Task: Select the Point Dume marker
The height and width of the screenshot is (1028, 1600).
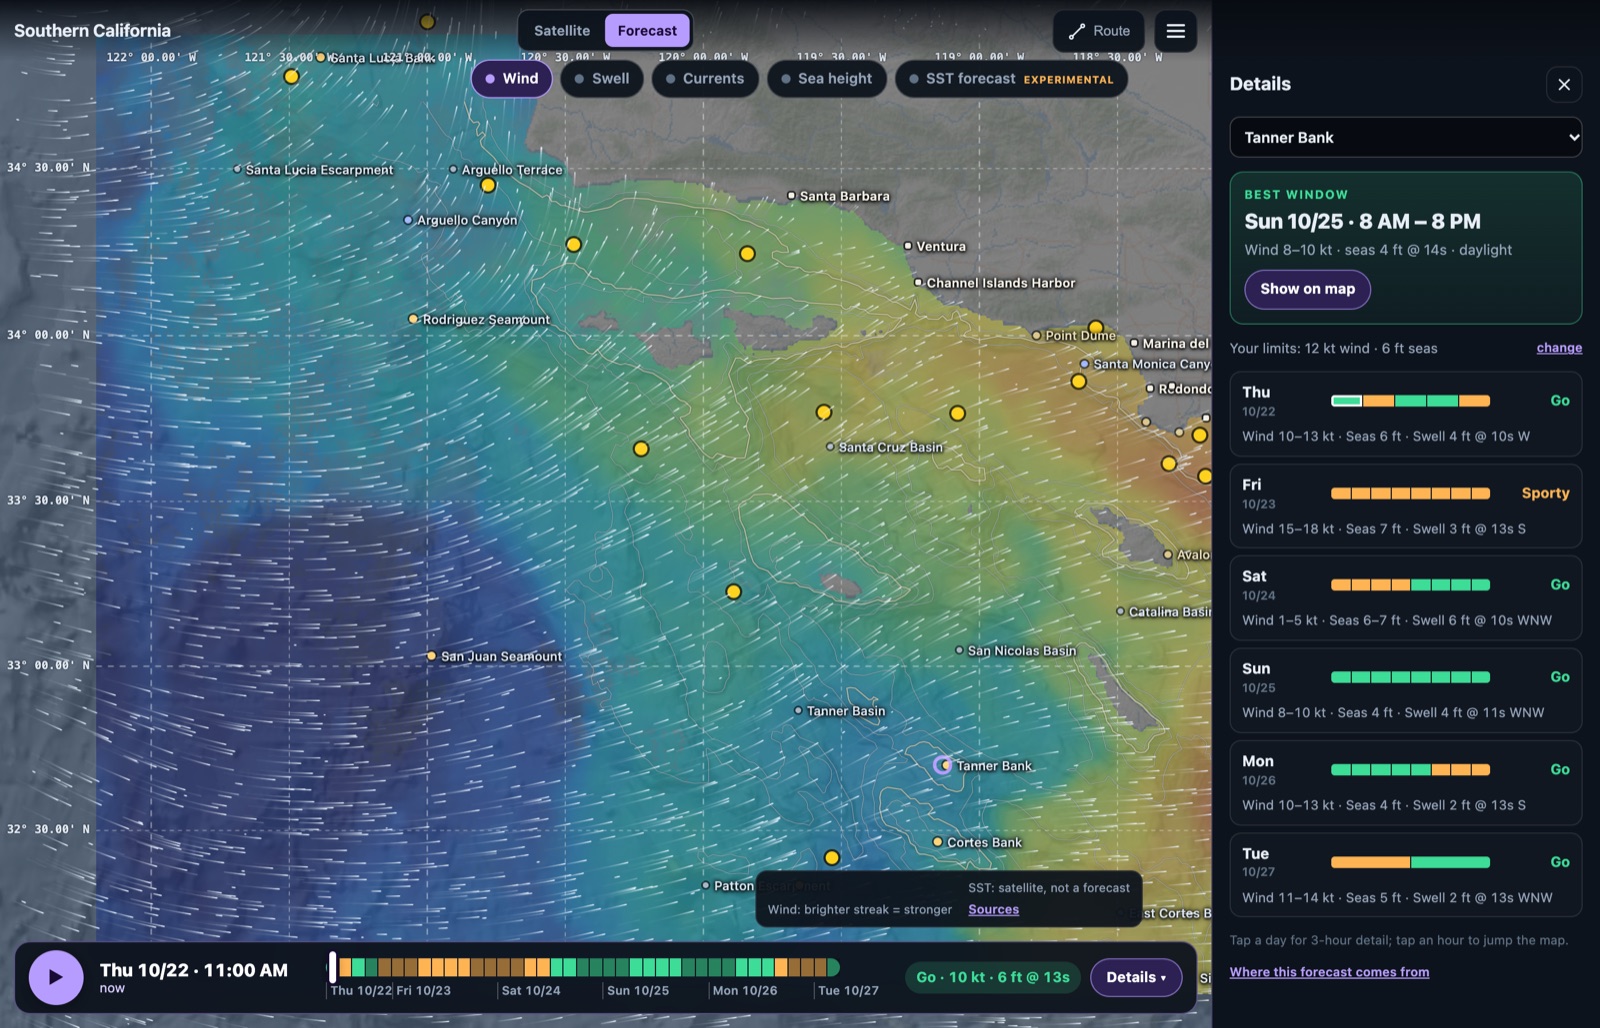Action: (1036, 335)
